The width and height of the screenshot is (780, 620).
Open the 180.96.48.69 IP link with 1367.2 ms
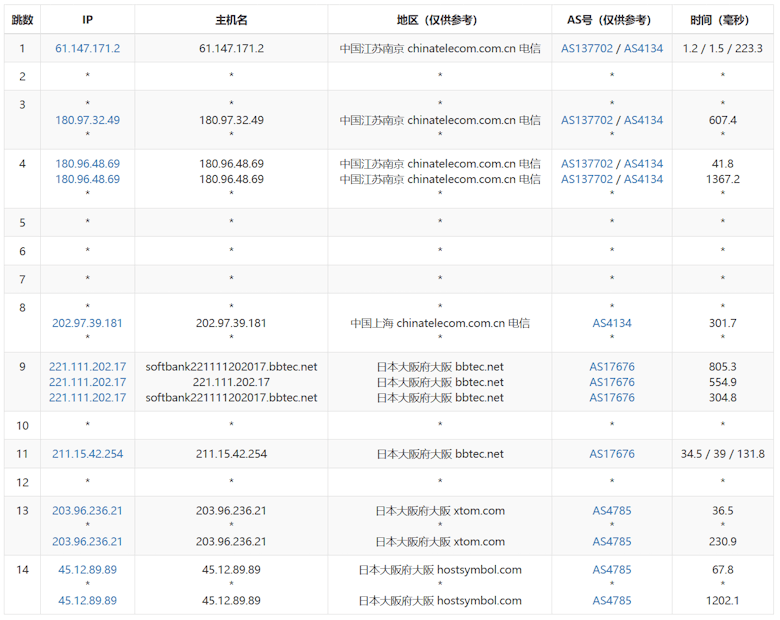88,179
